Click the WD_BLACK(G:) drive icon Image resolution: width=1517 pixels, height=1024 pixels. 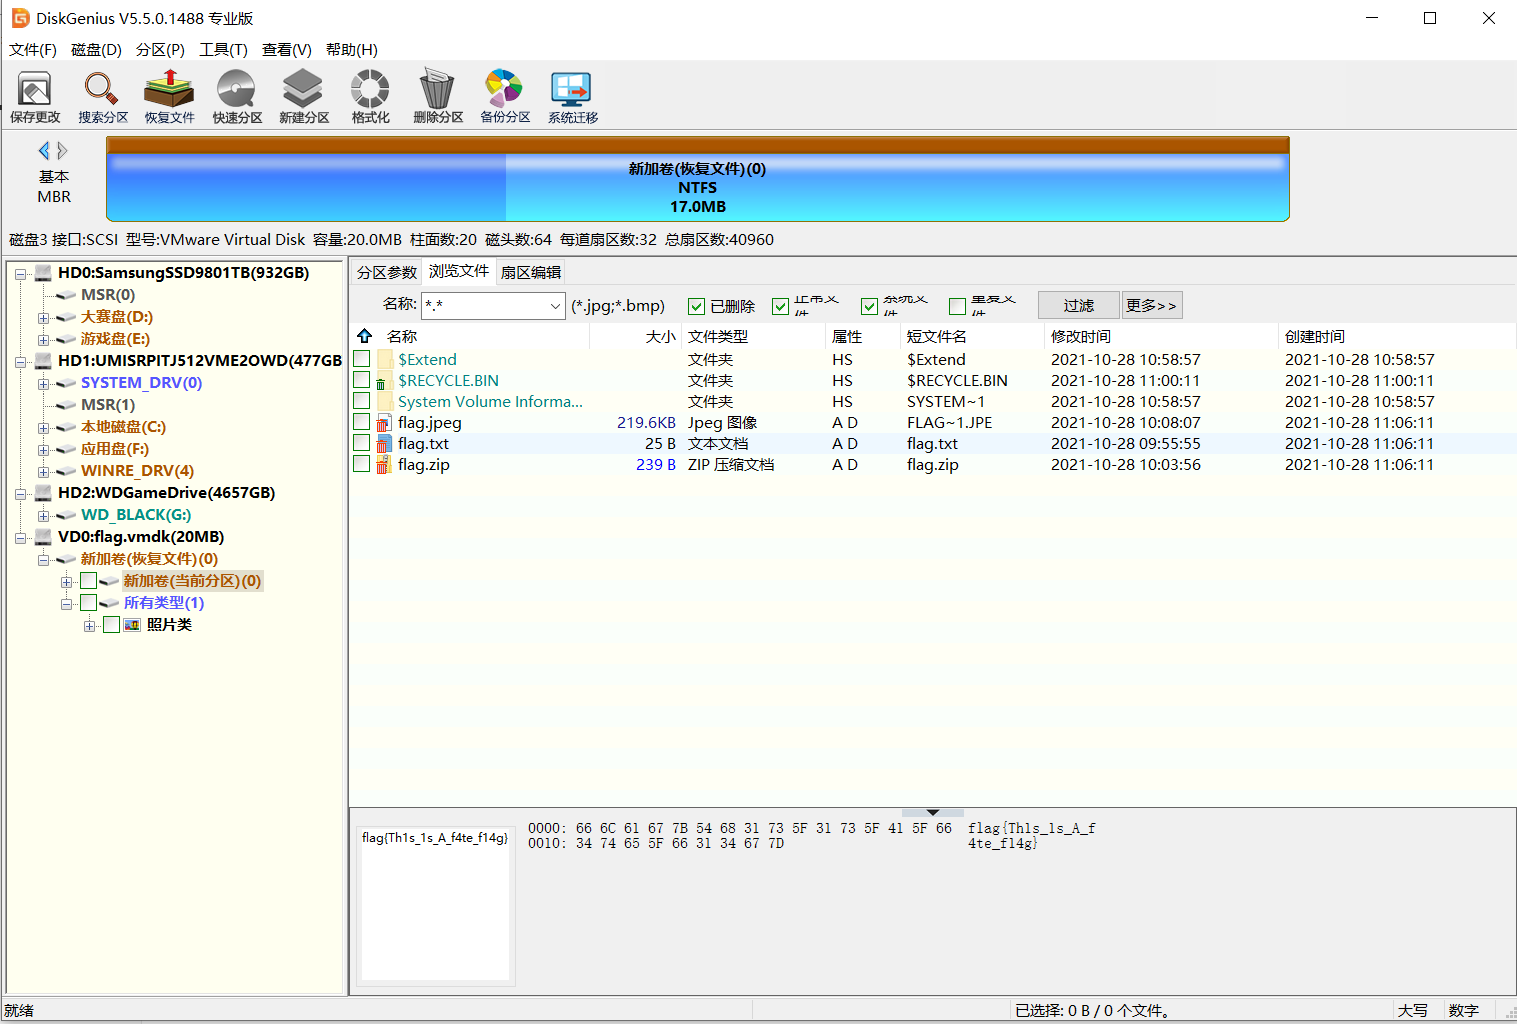click(66, 515)
